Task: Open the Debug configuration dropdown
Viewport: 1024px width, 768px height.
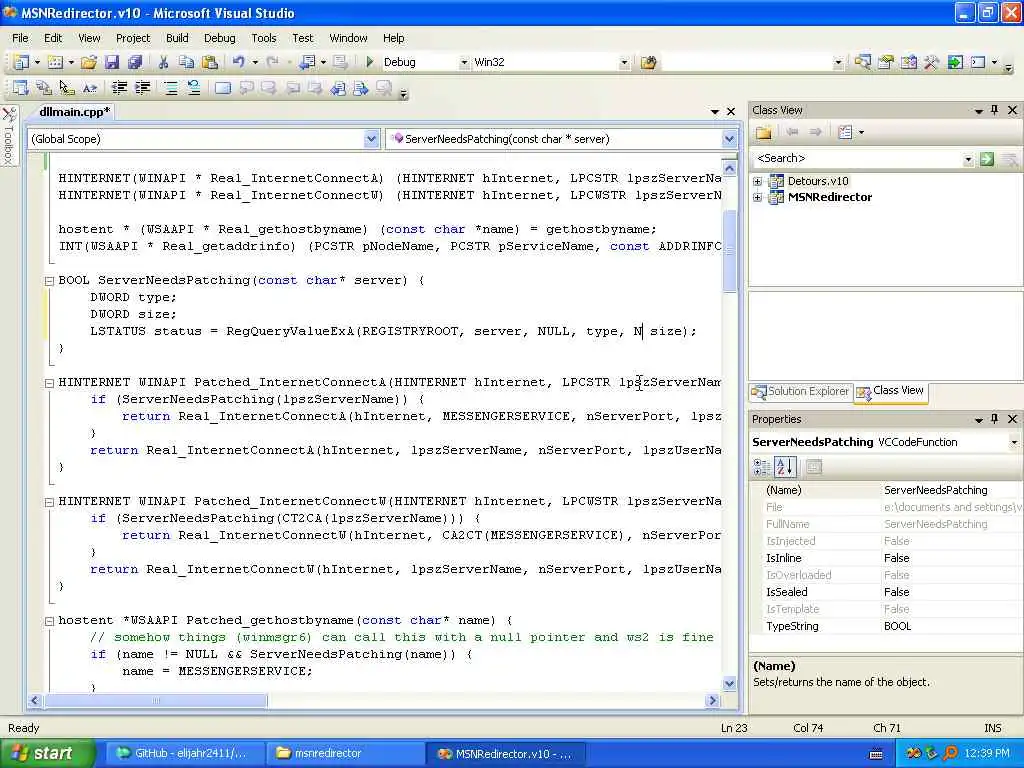Action: [464, 63]
